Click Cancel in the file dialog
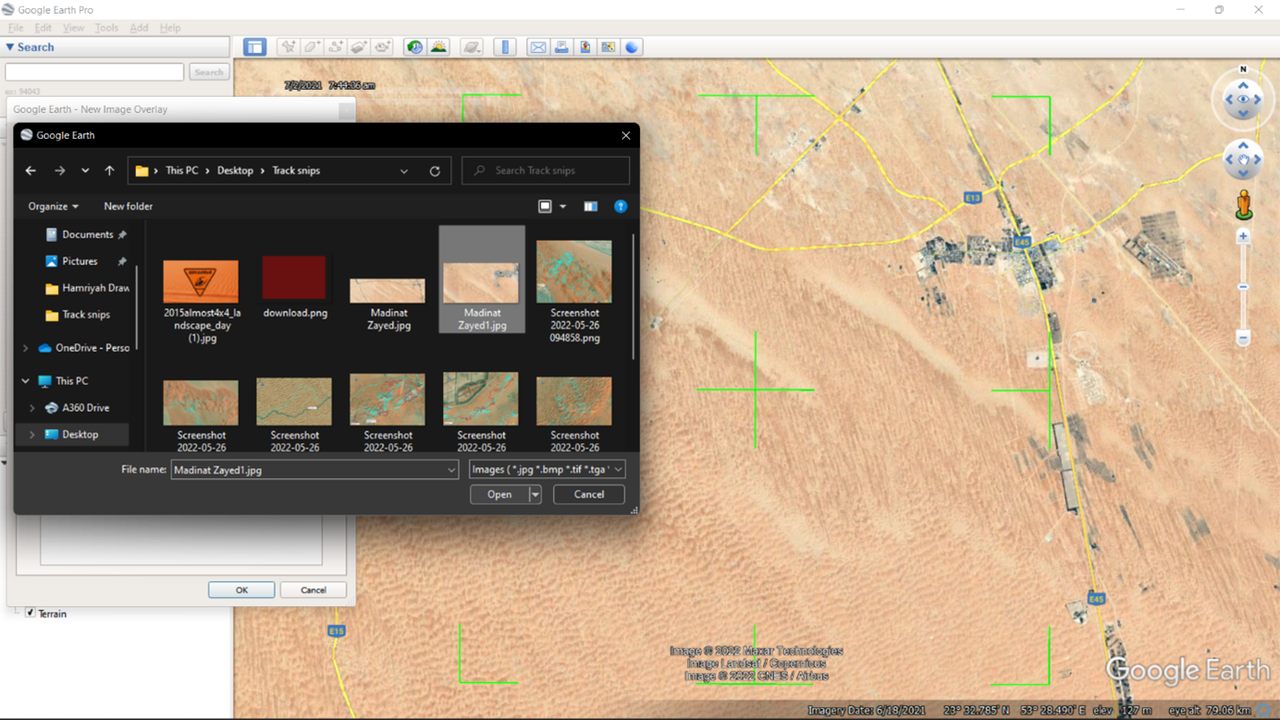This screenshot has height=720, width=1280. 589,494
